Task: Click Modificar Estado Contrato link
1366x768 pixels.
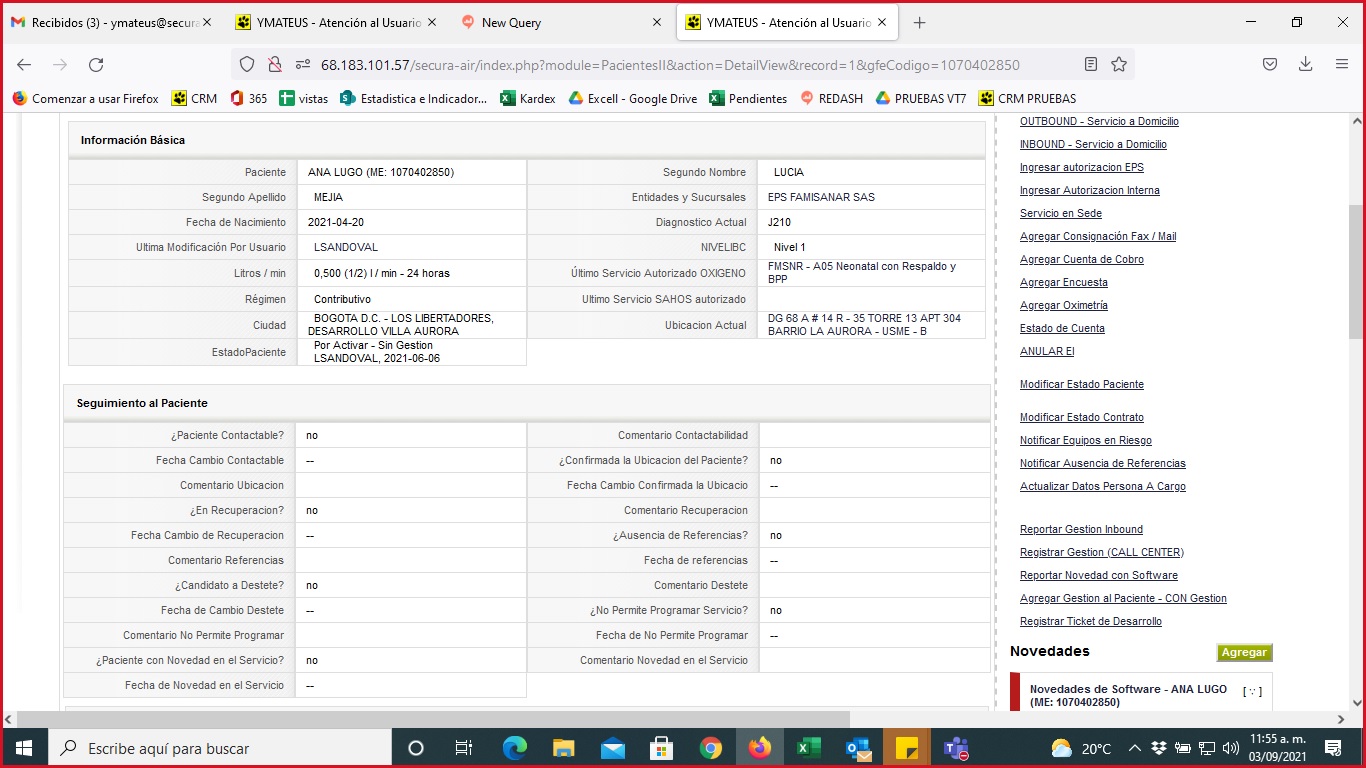Action: (x=1082, y=417)
